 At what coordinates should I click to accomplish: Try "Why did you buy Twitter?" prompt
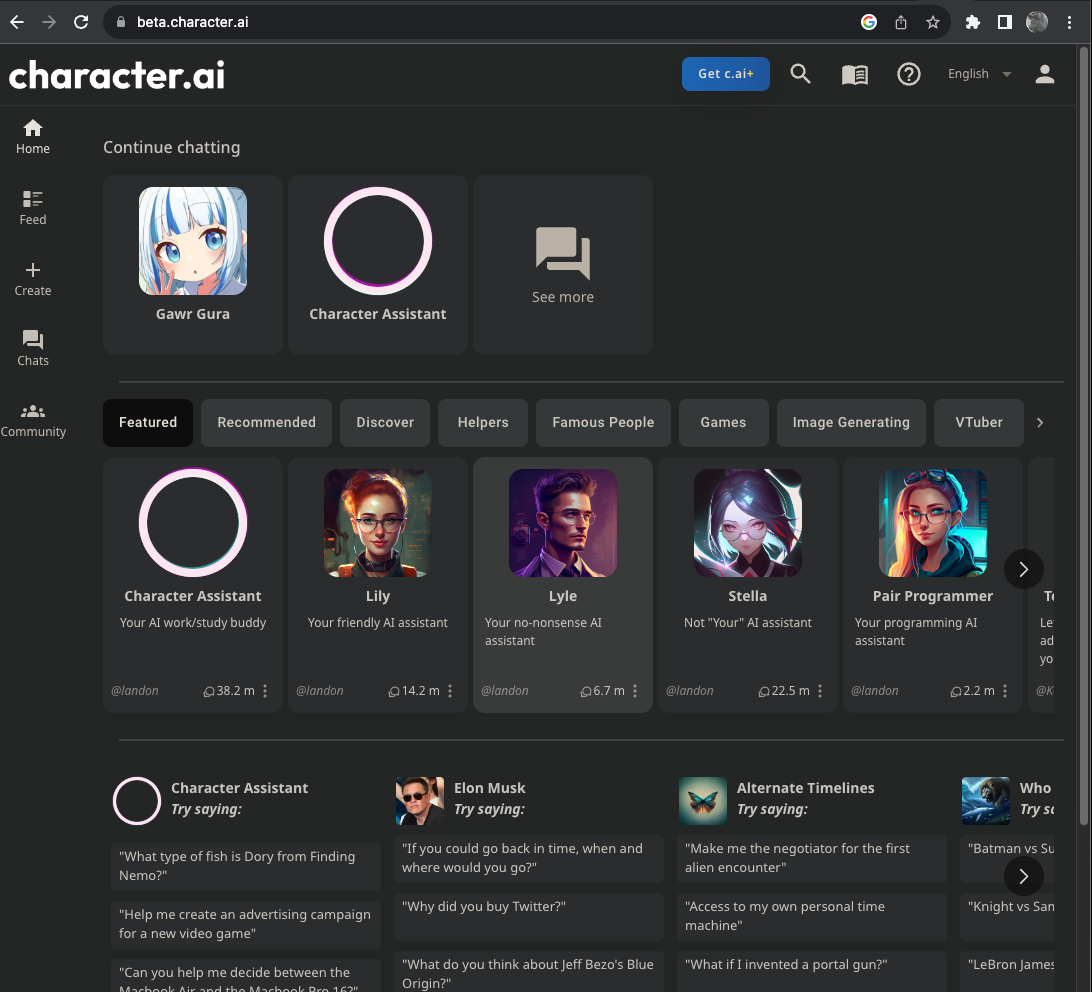pyautogui.click(x=529, y=917)
